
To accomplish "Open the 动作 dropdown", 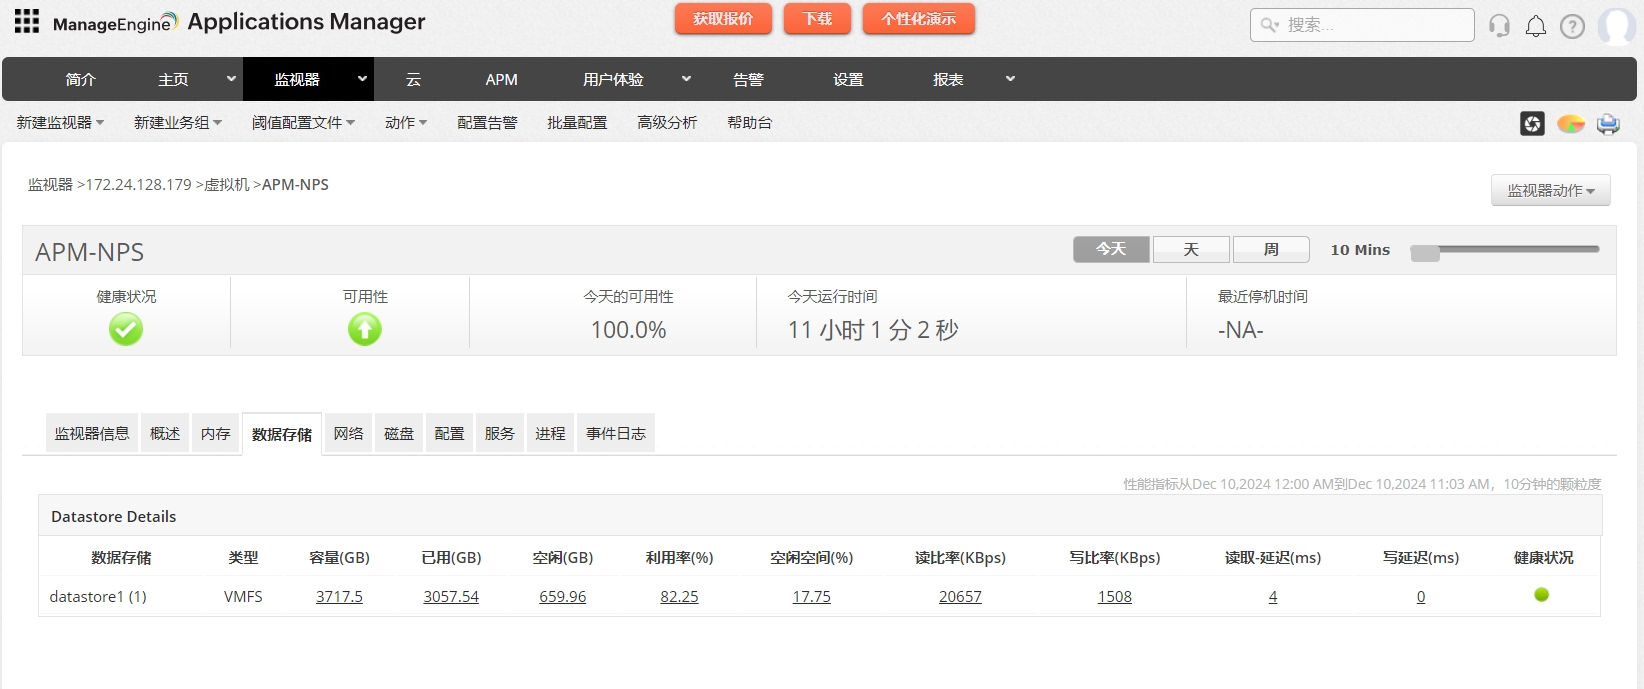I will click(x=406, y=122).
